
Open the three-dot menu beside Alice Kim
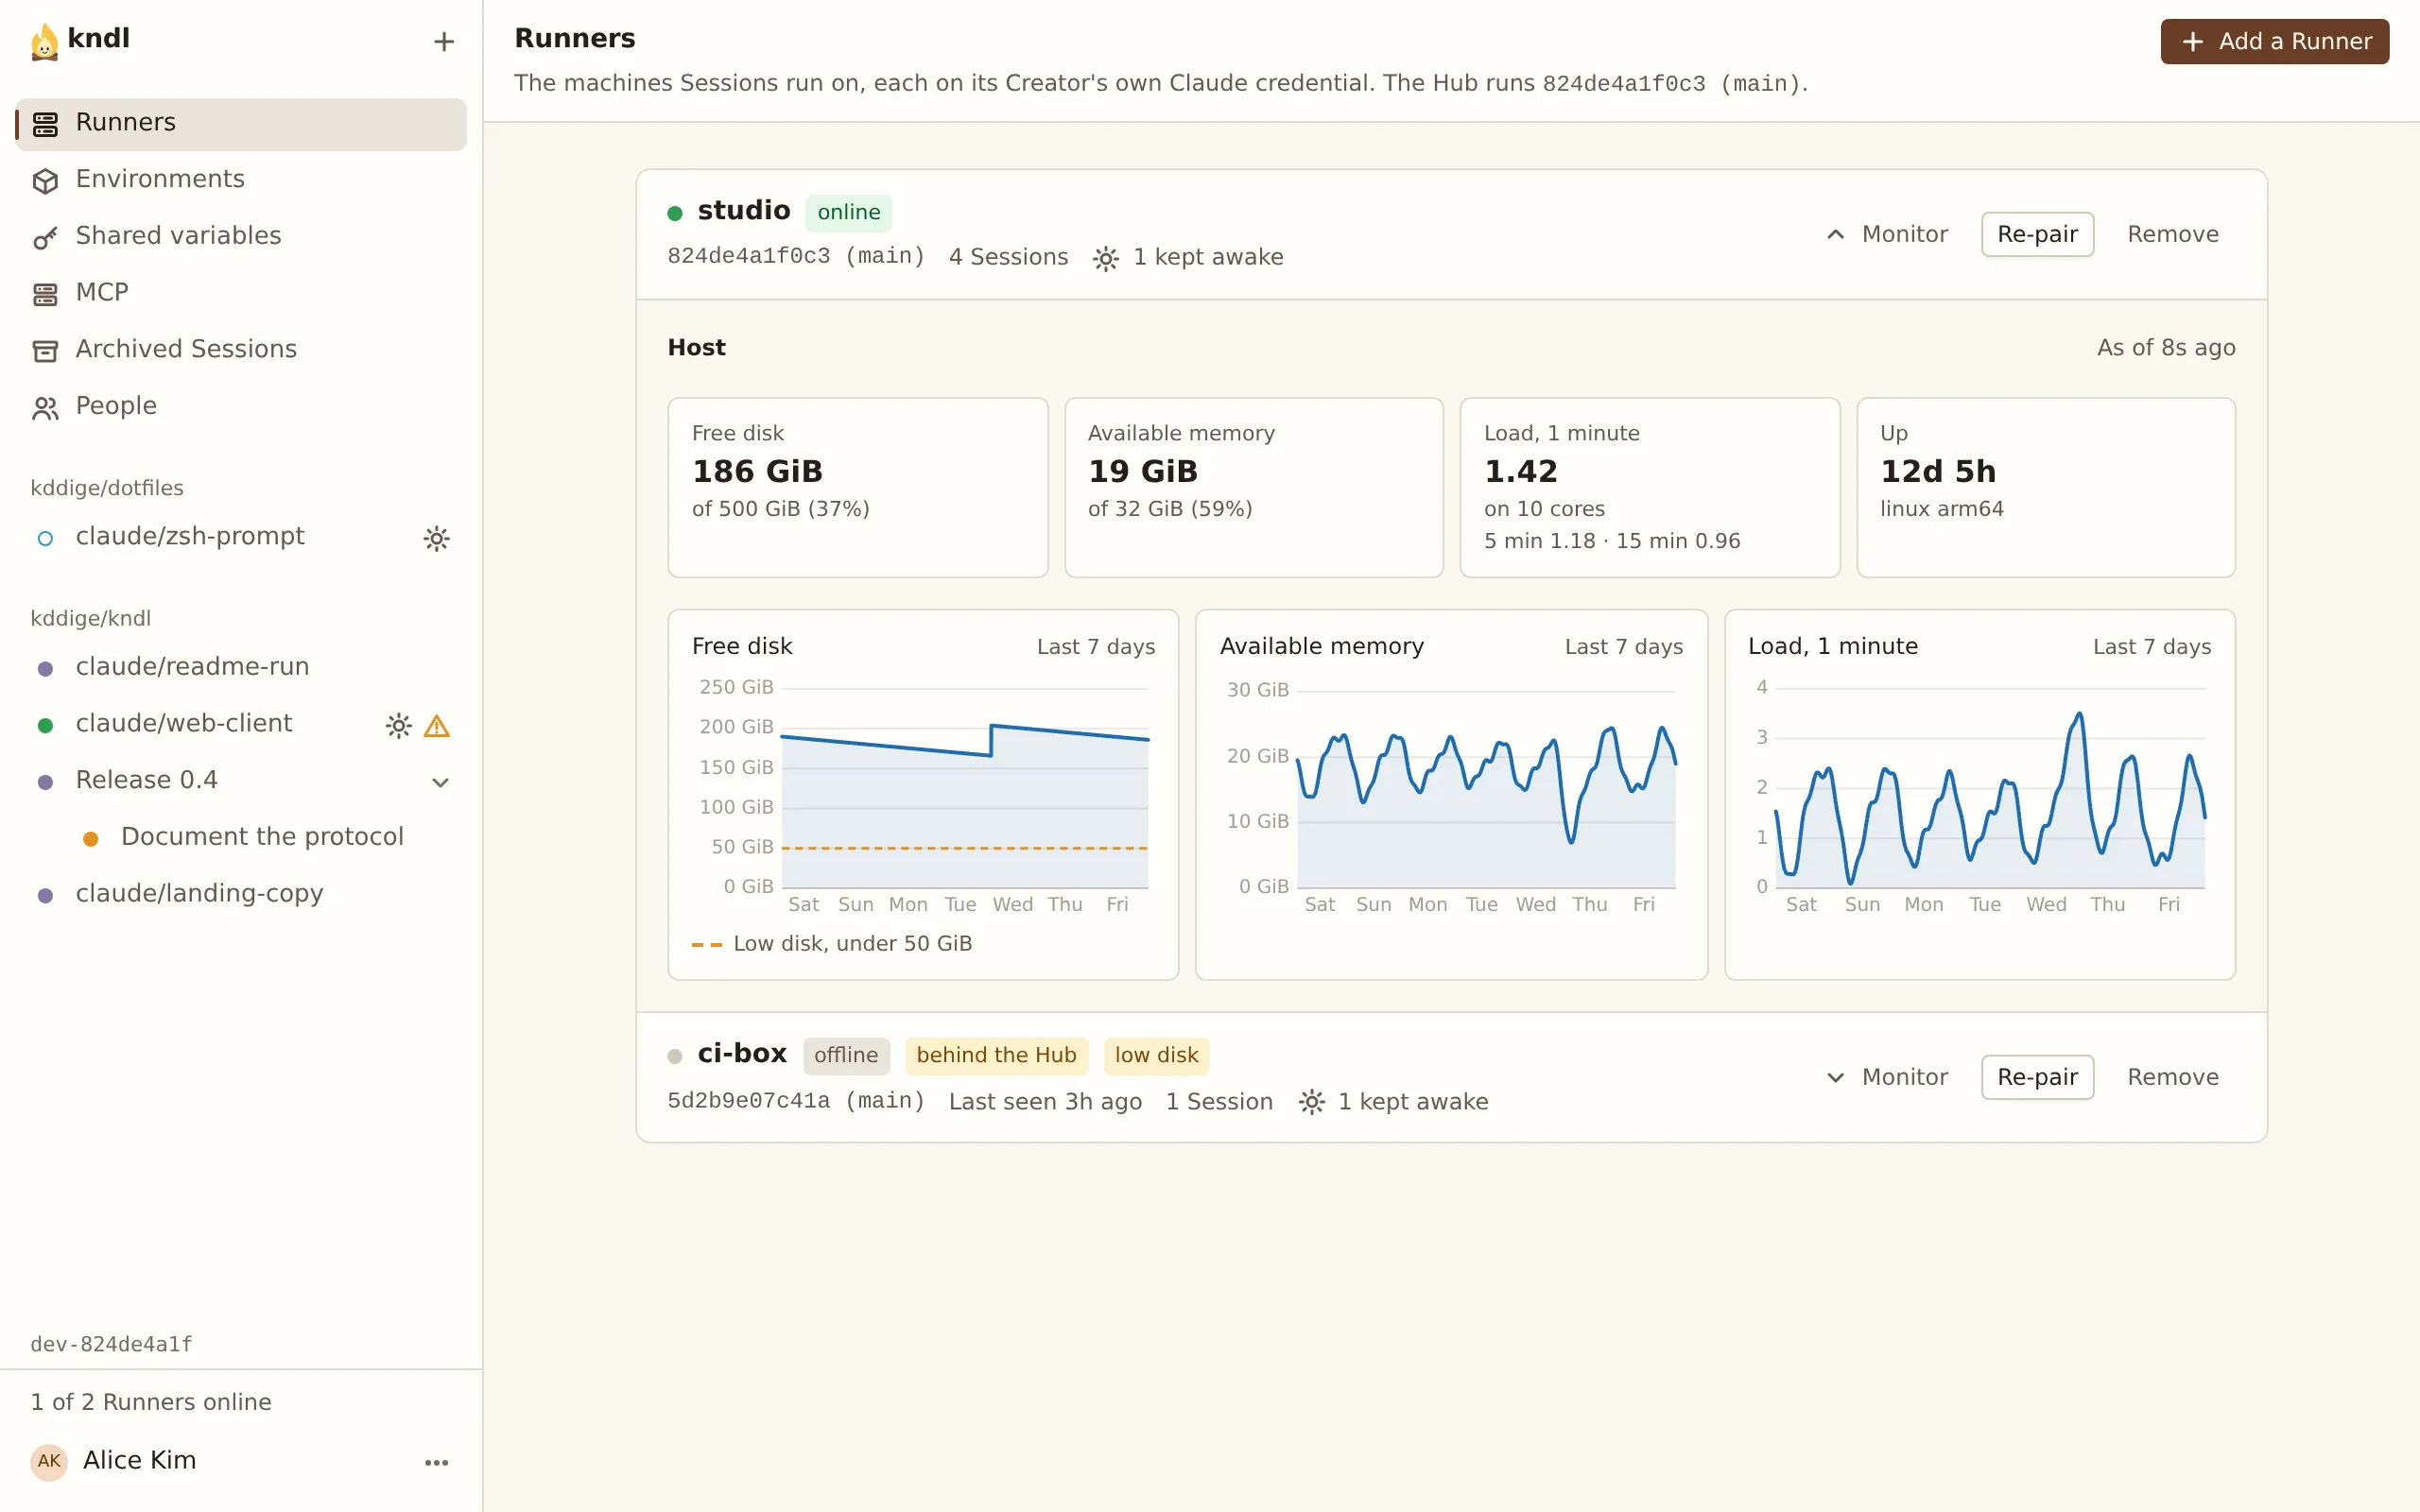pos(436,1462)
